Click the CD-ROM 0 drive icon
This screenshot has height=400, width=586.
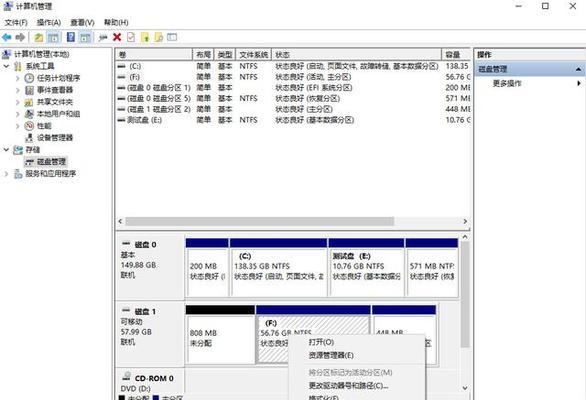[127, 376]
